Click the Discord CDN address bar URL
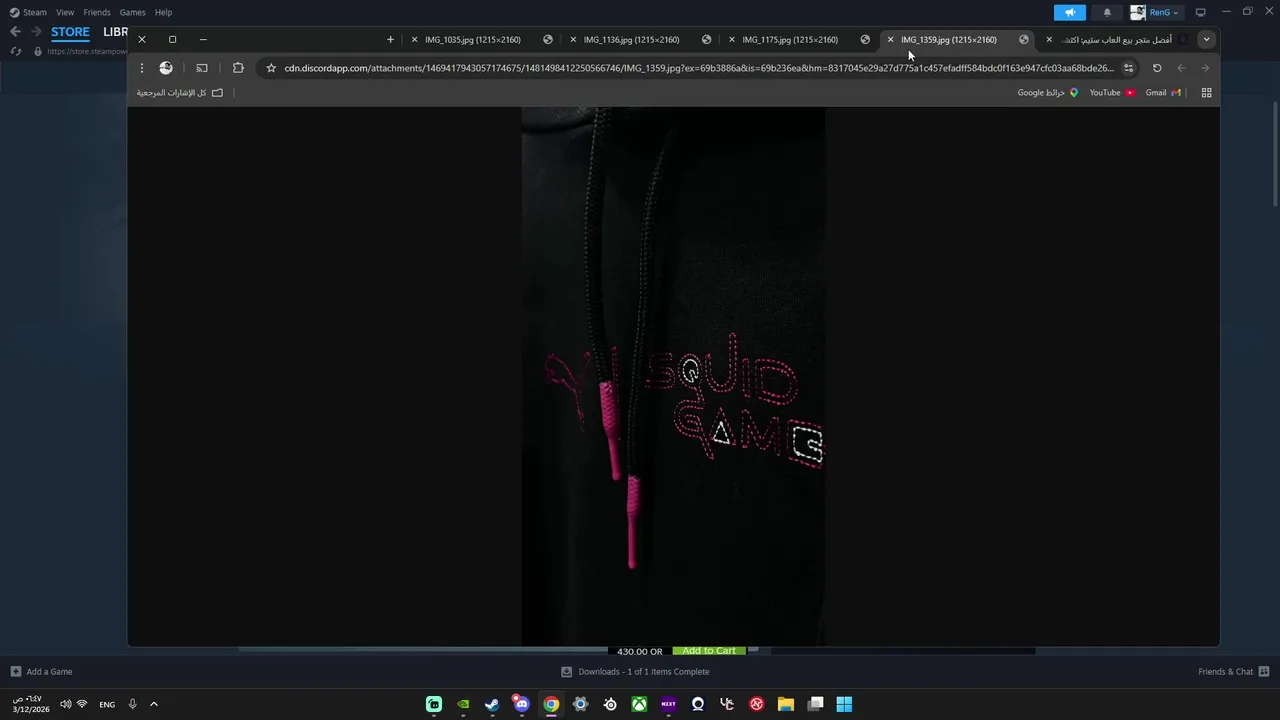1280x720 pixels. point(698,68)
